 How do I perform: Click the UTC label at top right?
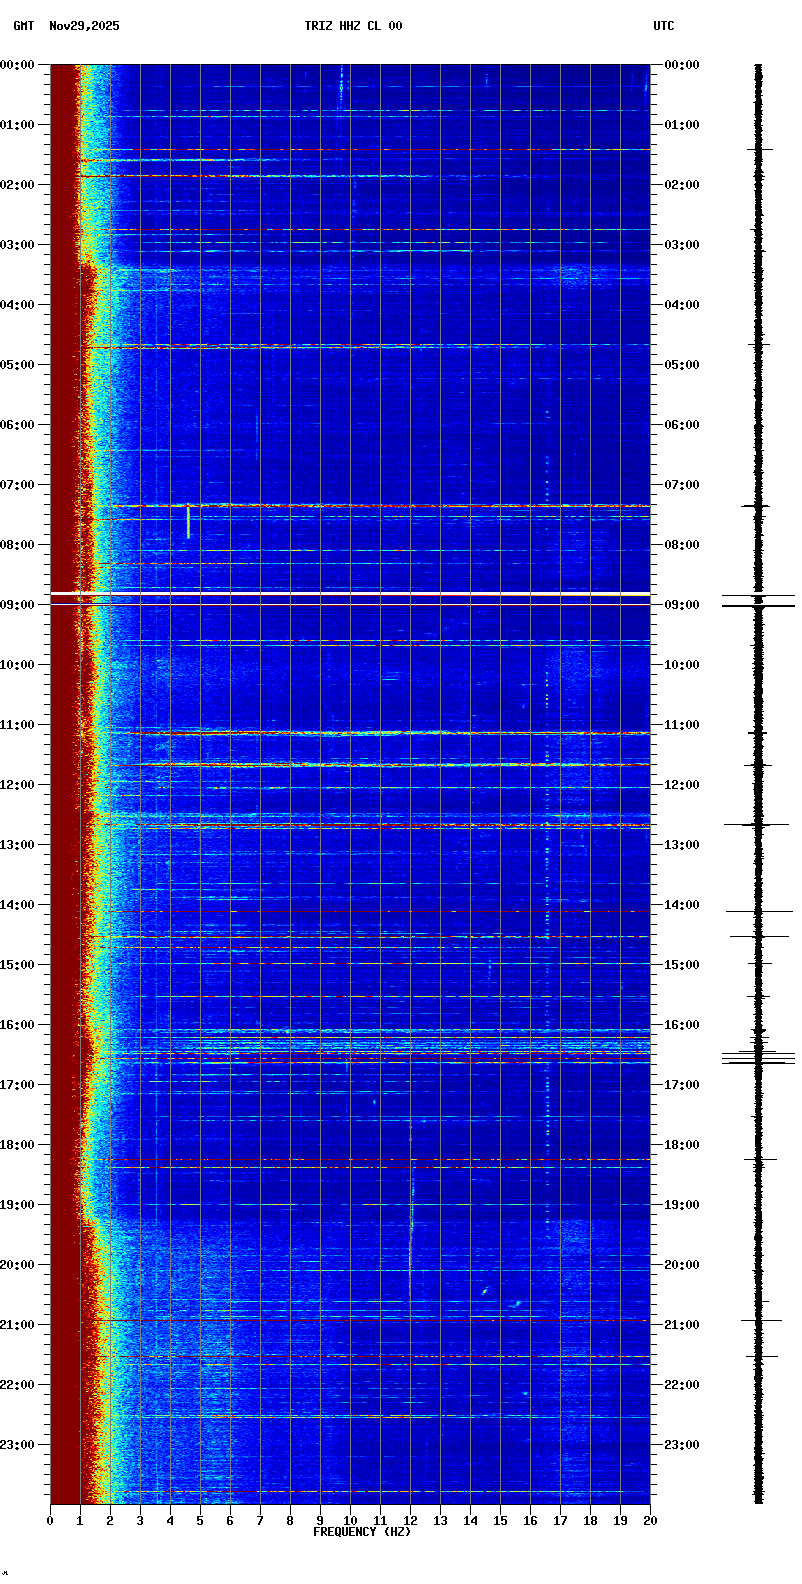coord(663,26)
